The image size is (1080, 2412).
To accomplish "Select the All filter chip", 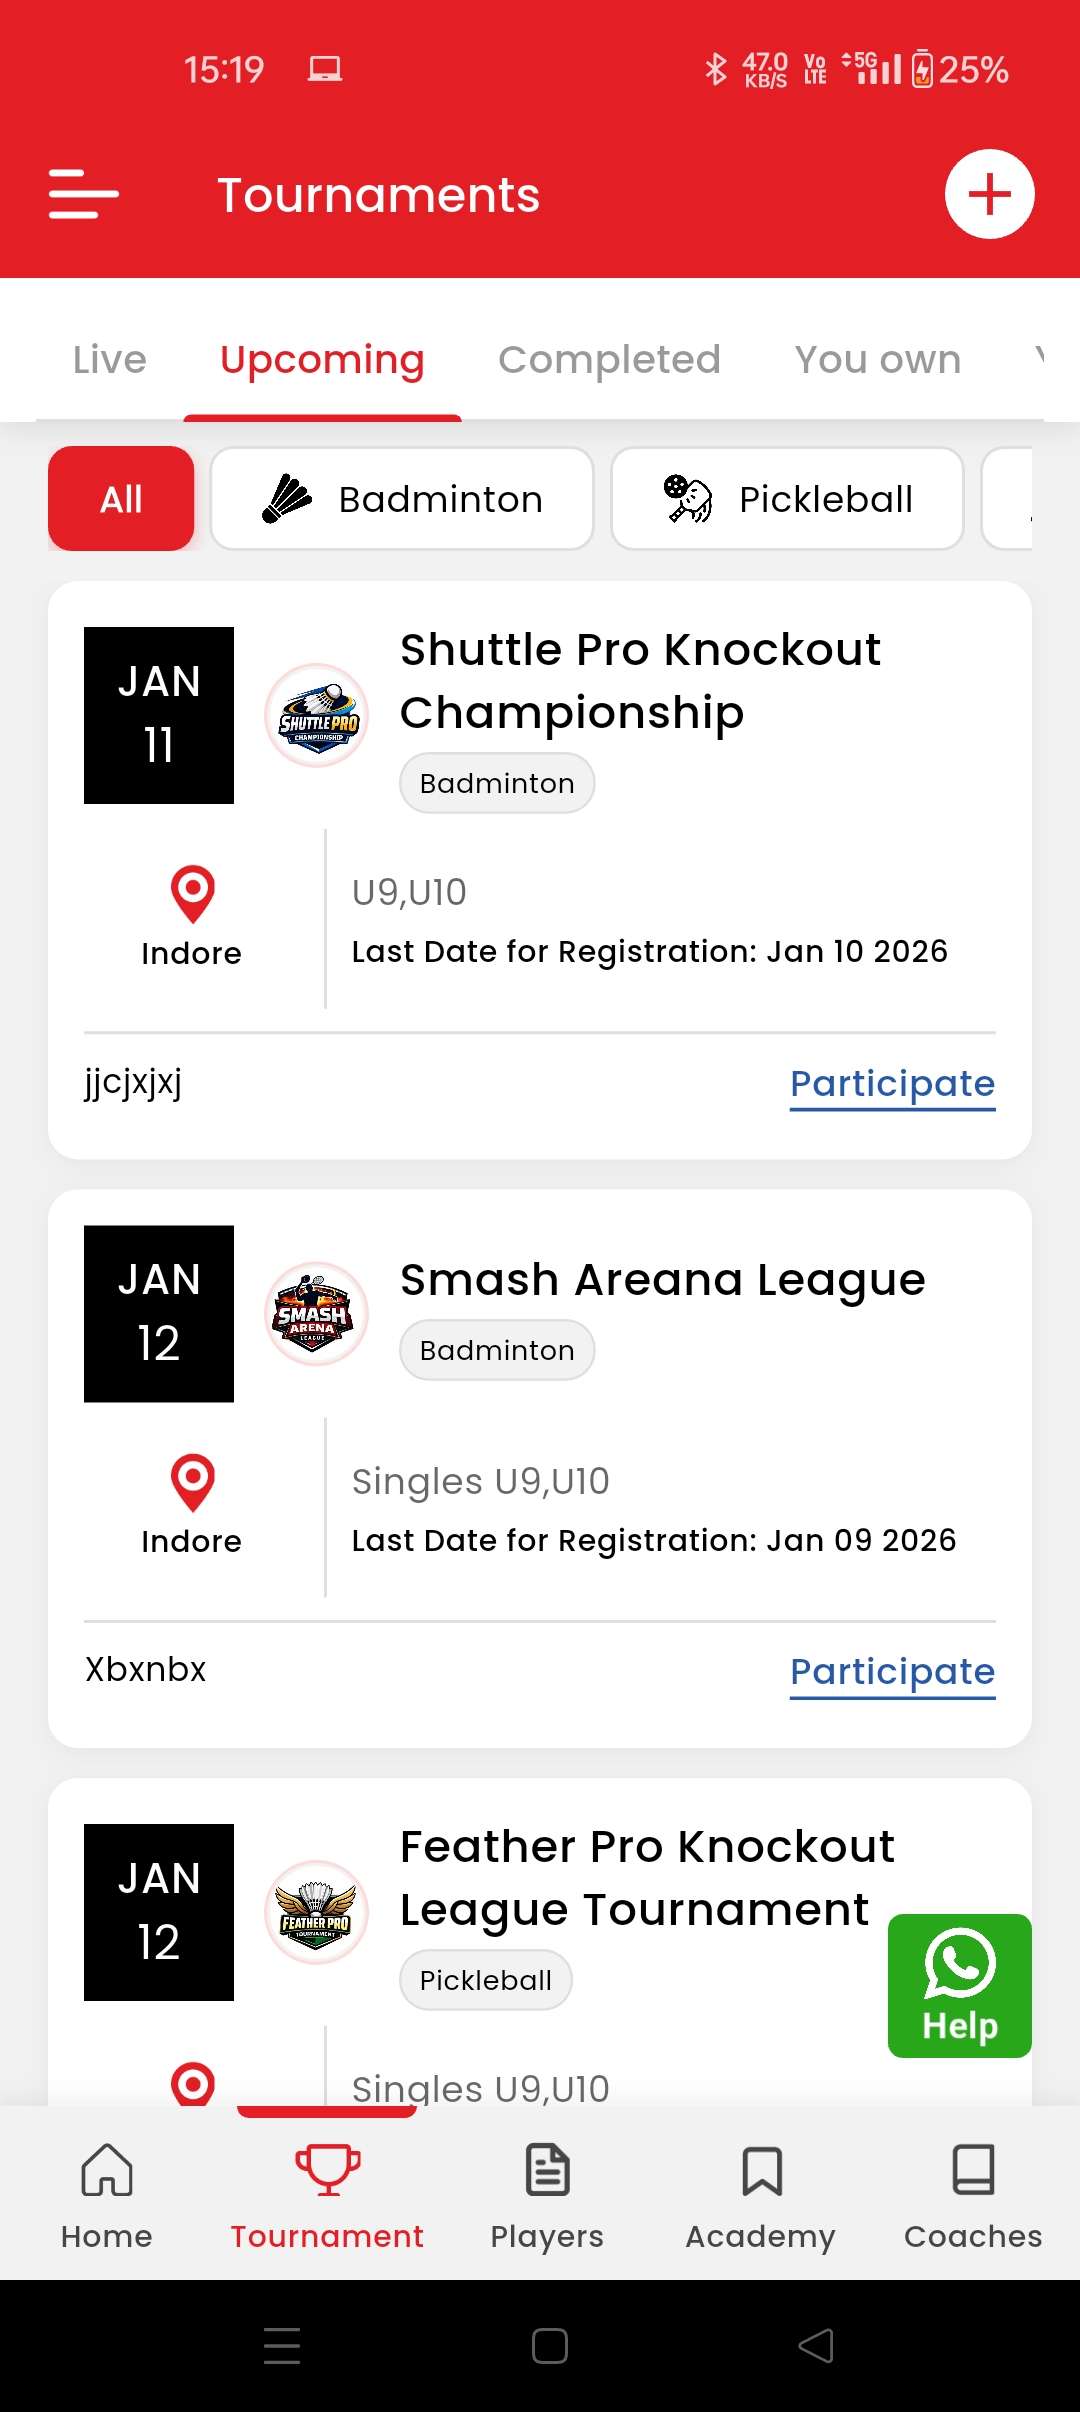I will point(121,498).
